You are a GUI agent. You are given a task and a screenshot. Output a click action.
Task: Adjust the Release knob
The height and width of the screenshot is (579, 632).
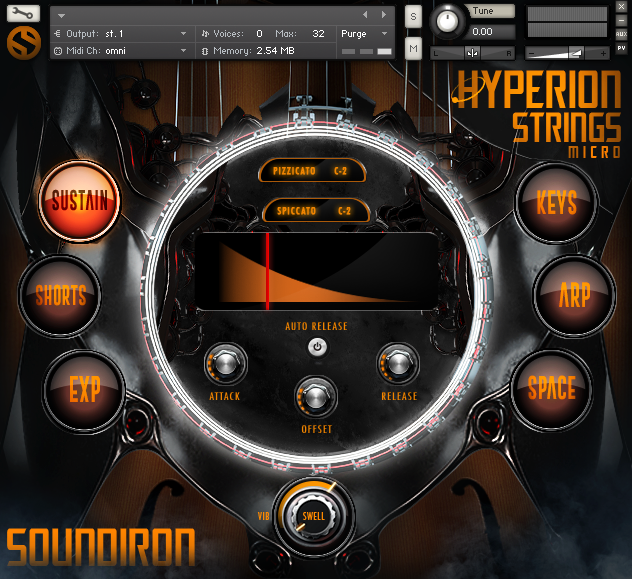pyautogui.click(x=398, y=364)
